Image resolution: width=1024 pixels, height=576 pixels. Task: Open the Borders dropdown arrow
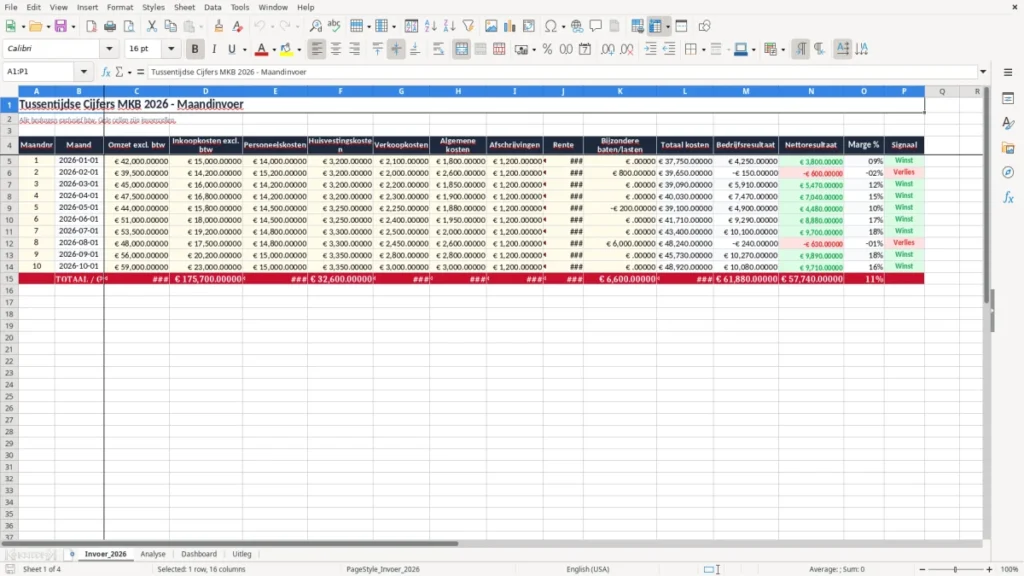tap(703, 50)
